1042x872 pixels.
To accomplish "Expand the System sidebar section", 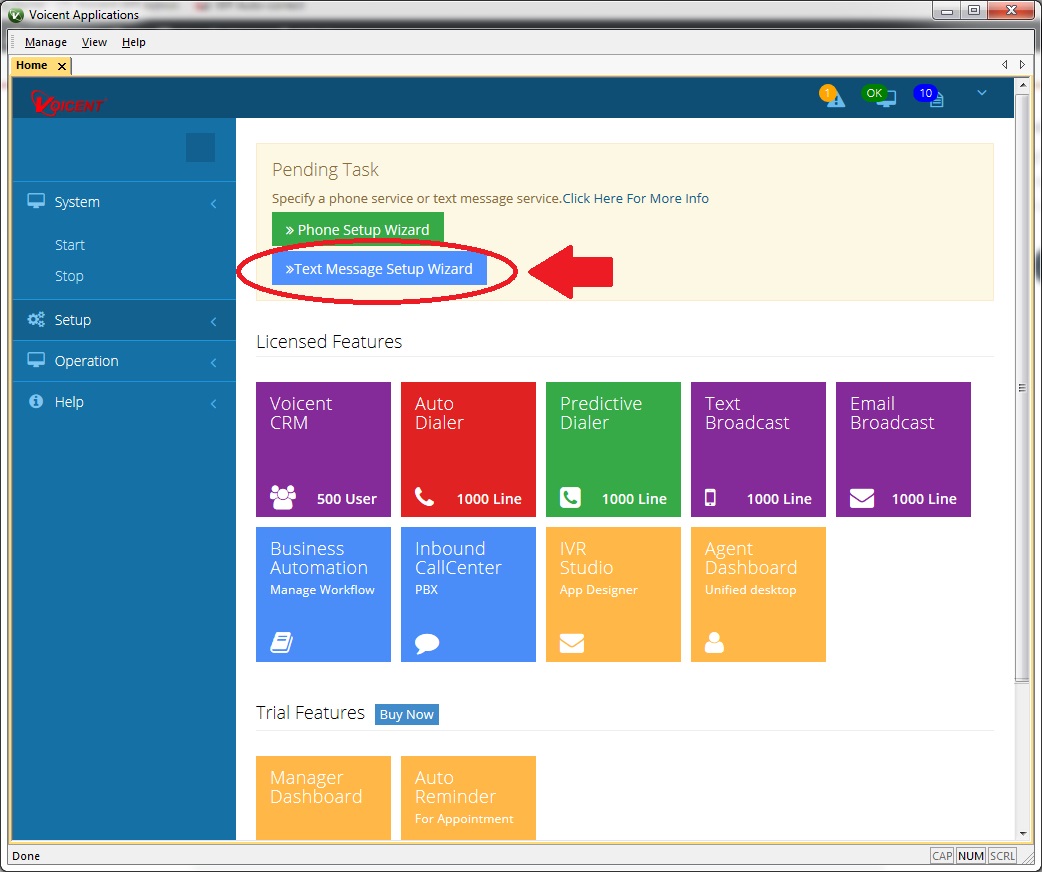I will click(123, 202).
